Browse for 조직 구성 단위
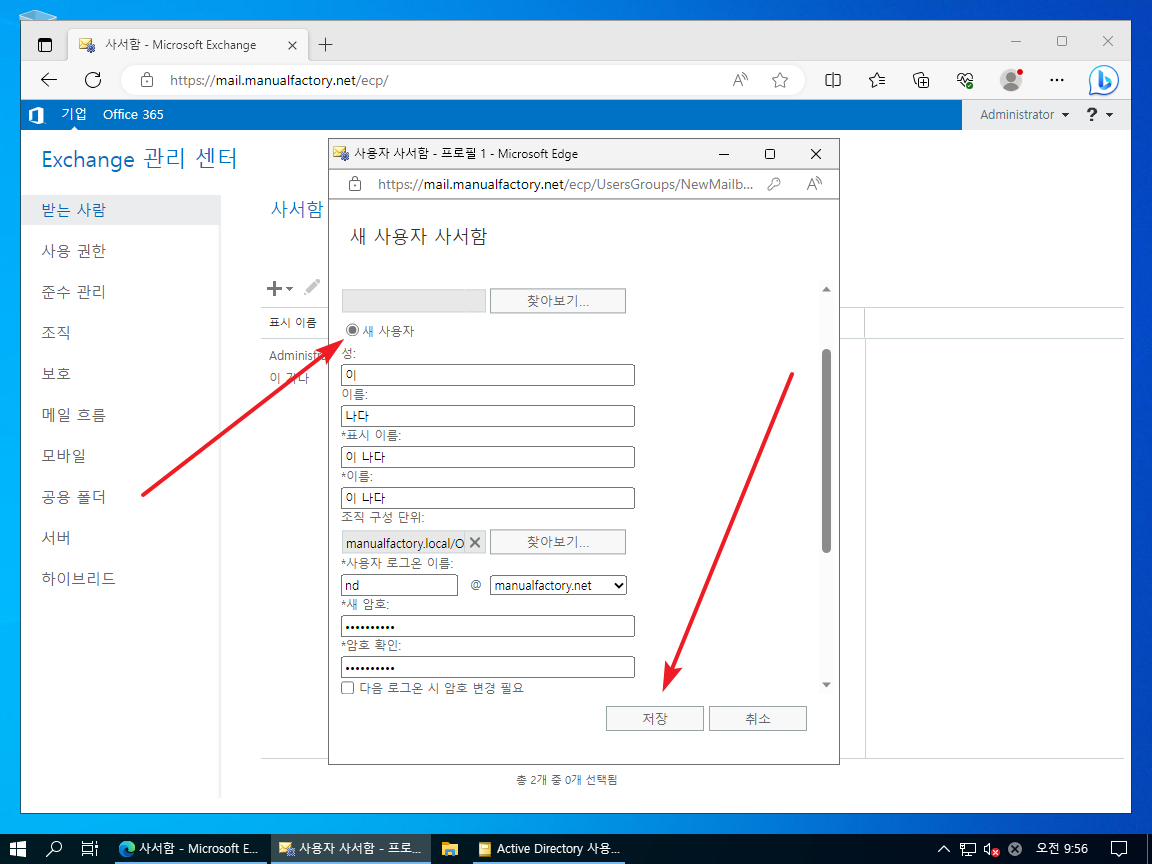1152x864 pixels. pyautogui.click(x=558, y=541)
